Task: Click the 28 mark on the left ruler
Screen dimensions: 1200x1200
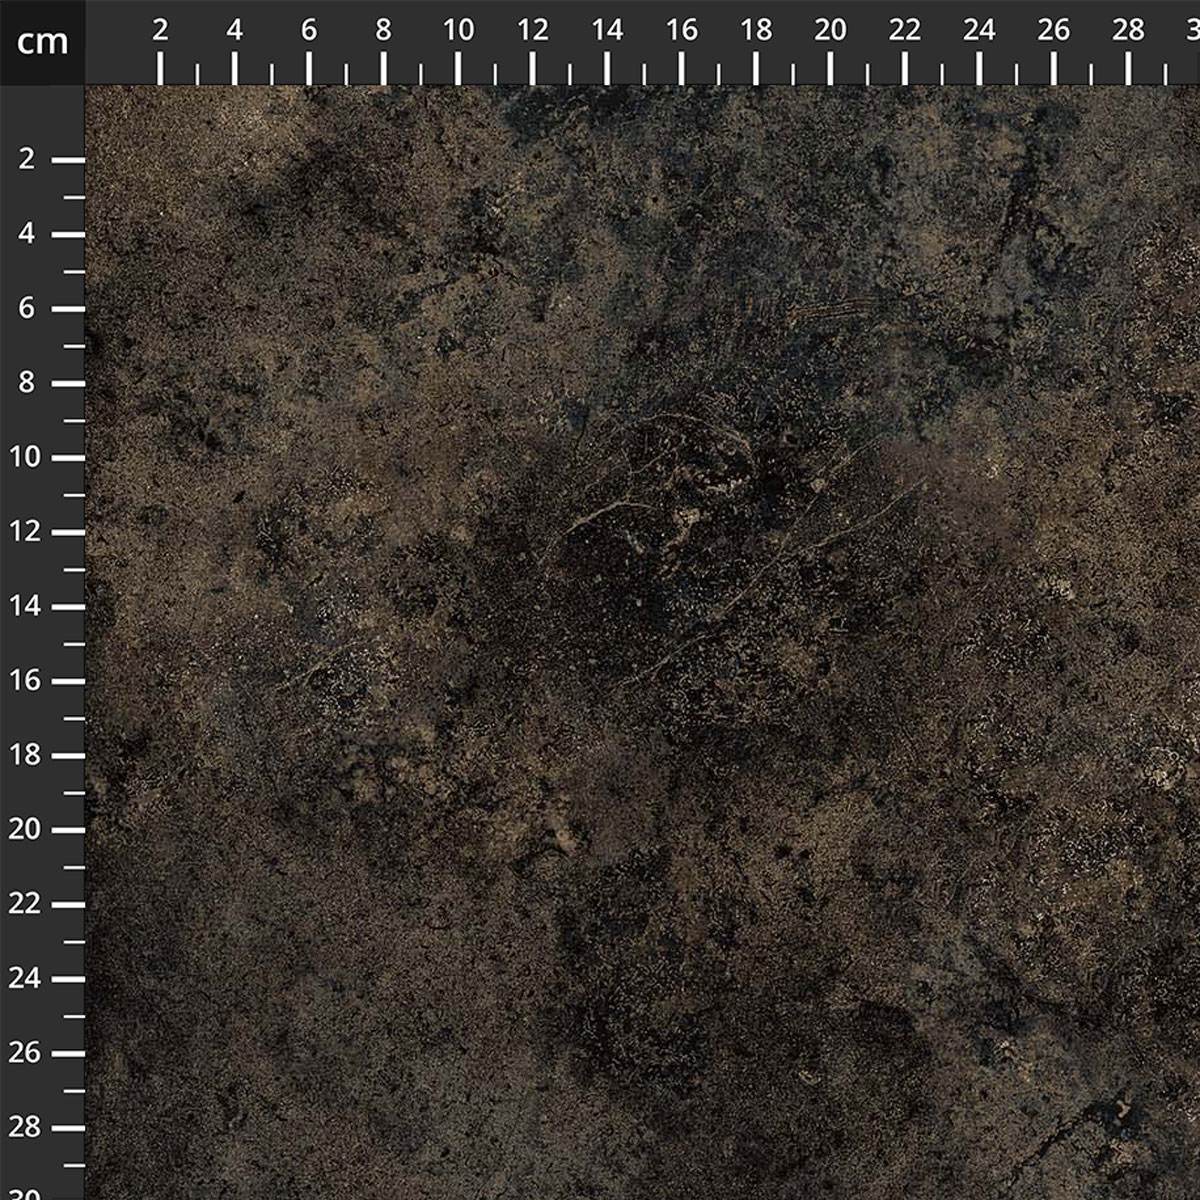Action: tap(28, 1128)
